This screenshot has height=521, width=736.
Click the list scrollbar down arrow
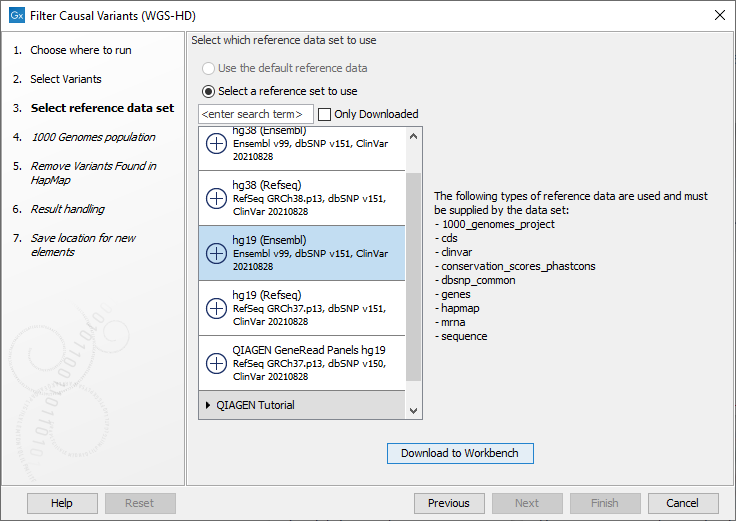414,410
